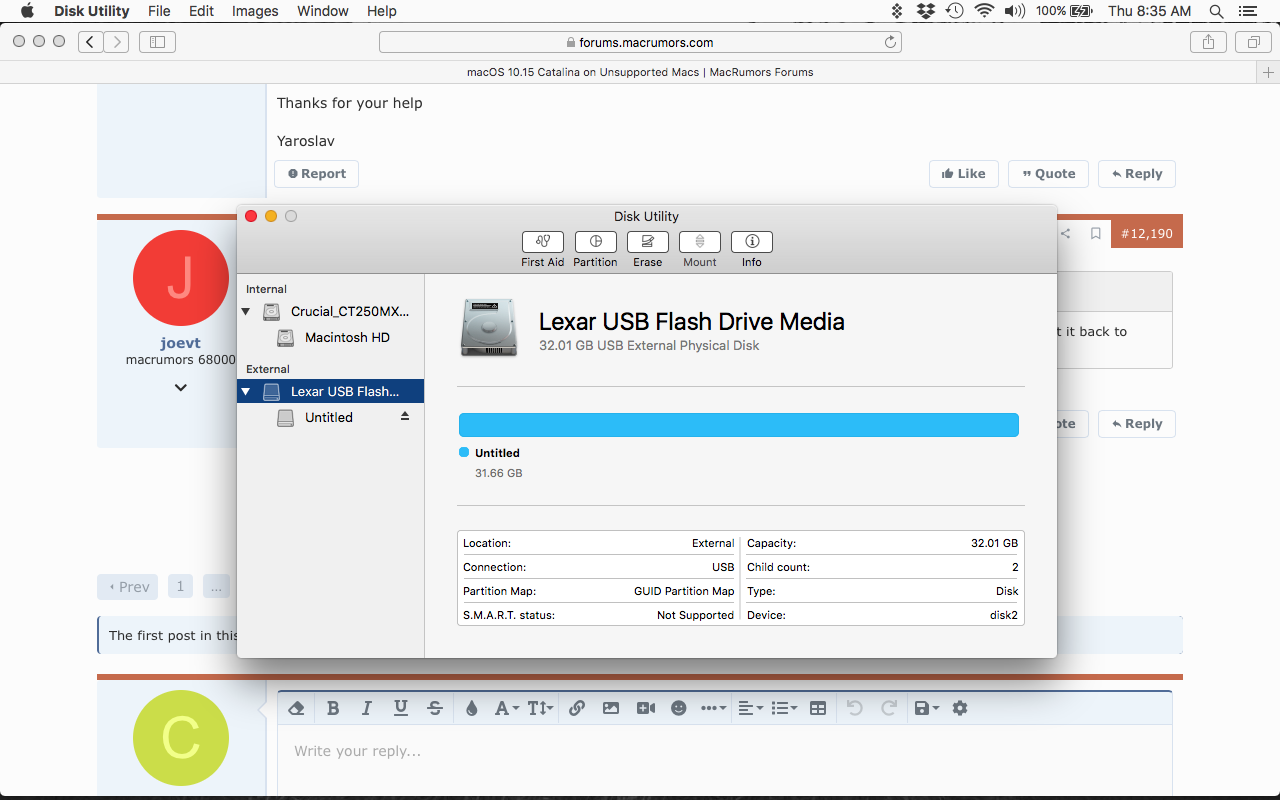Toggle bold in reply editor
This screenshot has height=800, width=1280.
click(x=333, y=708)
